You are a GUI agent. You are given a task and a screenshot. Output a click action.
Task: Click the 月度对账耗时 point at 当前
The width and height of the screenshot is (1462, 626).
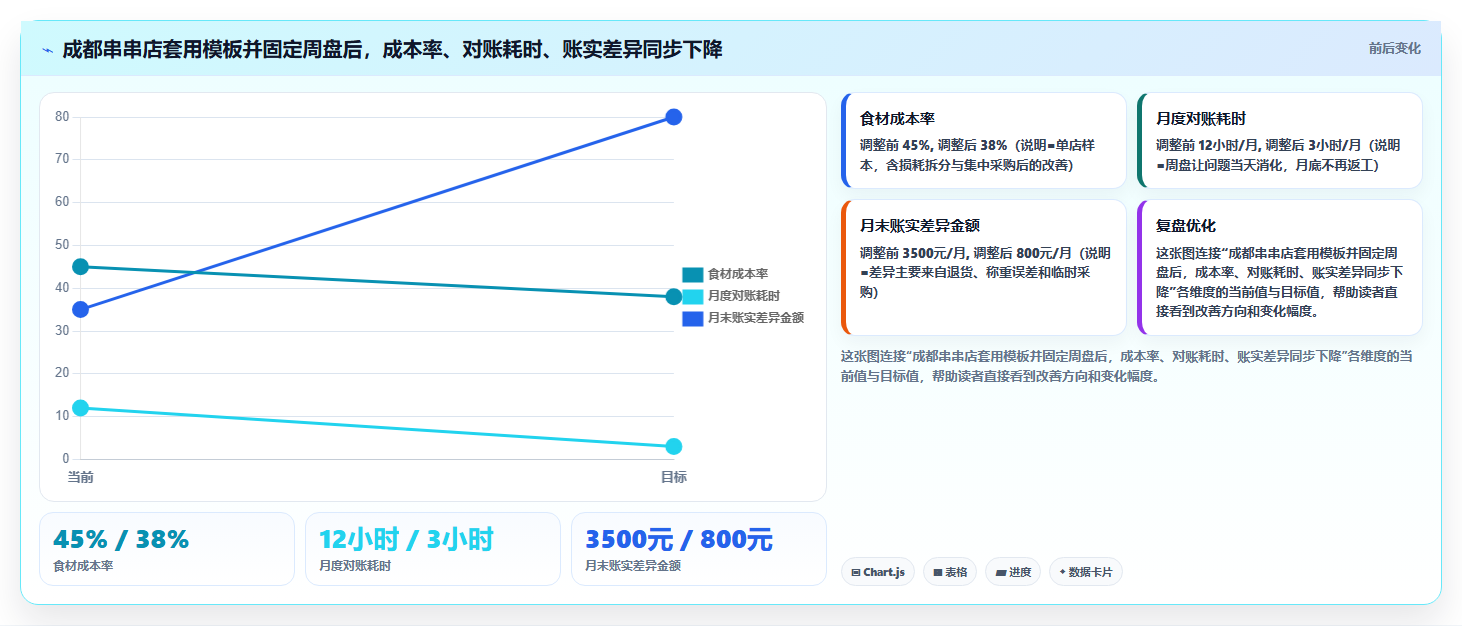81,408
